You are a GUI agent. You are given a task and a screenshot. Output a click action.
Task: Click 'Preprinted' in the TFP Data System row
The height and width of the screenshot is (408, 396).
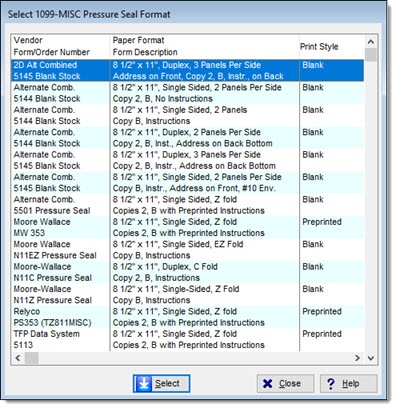(322, 334)
